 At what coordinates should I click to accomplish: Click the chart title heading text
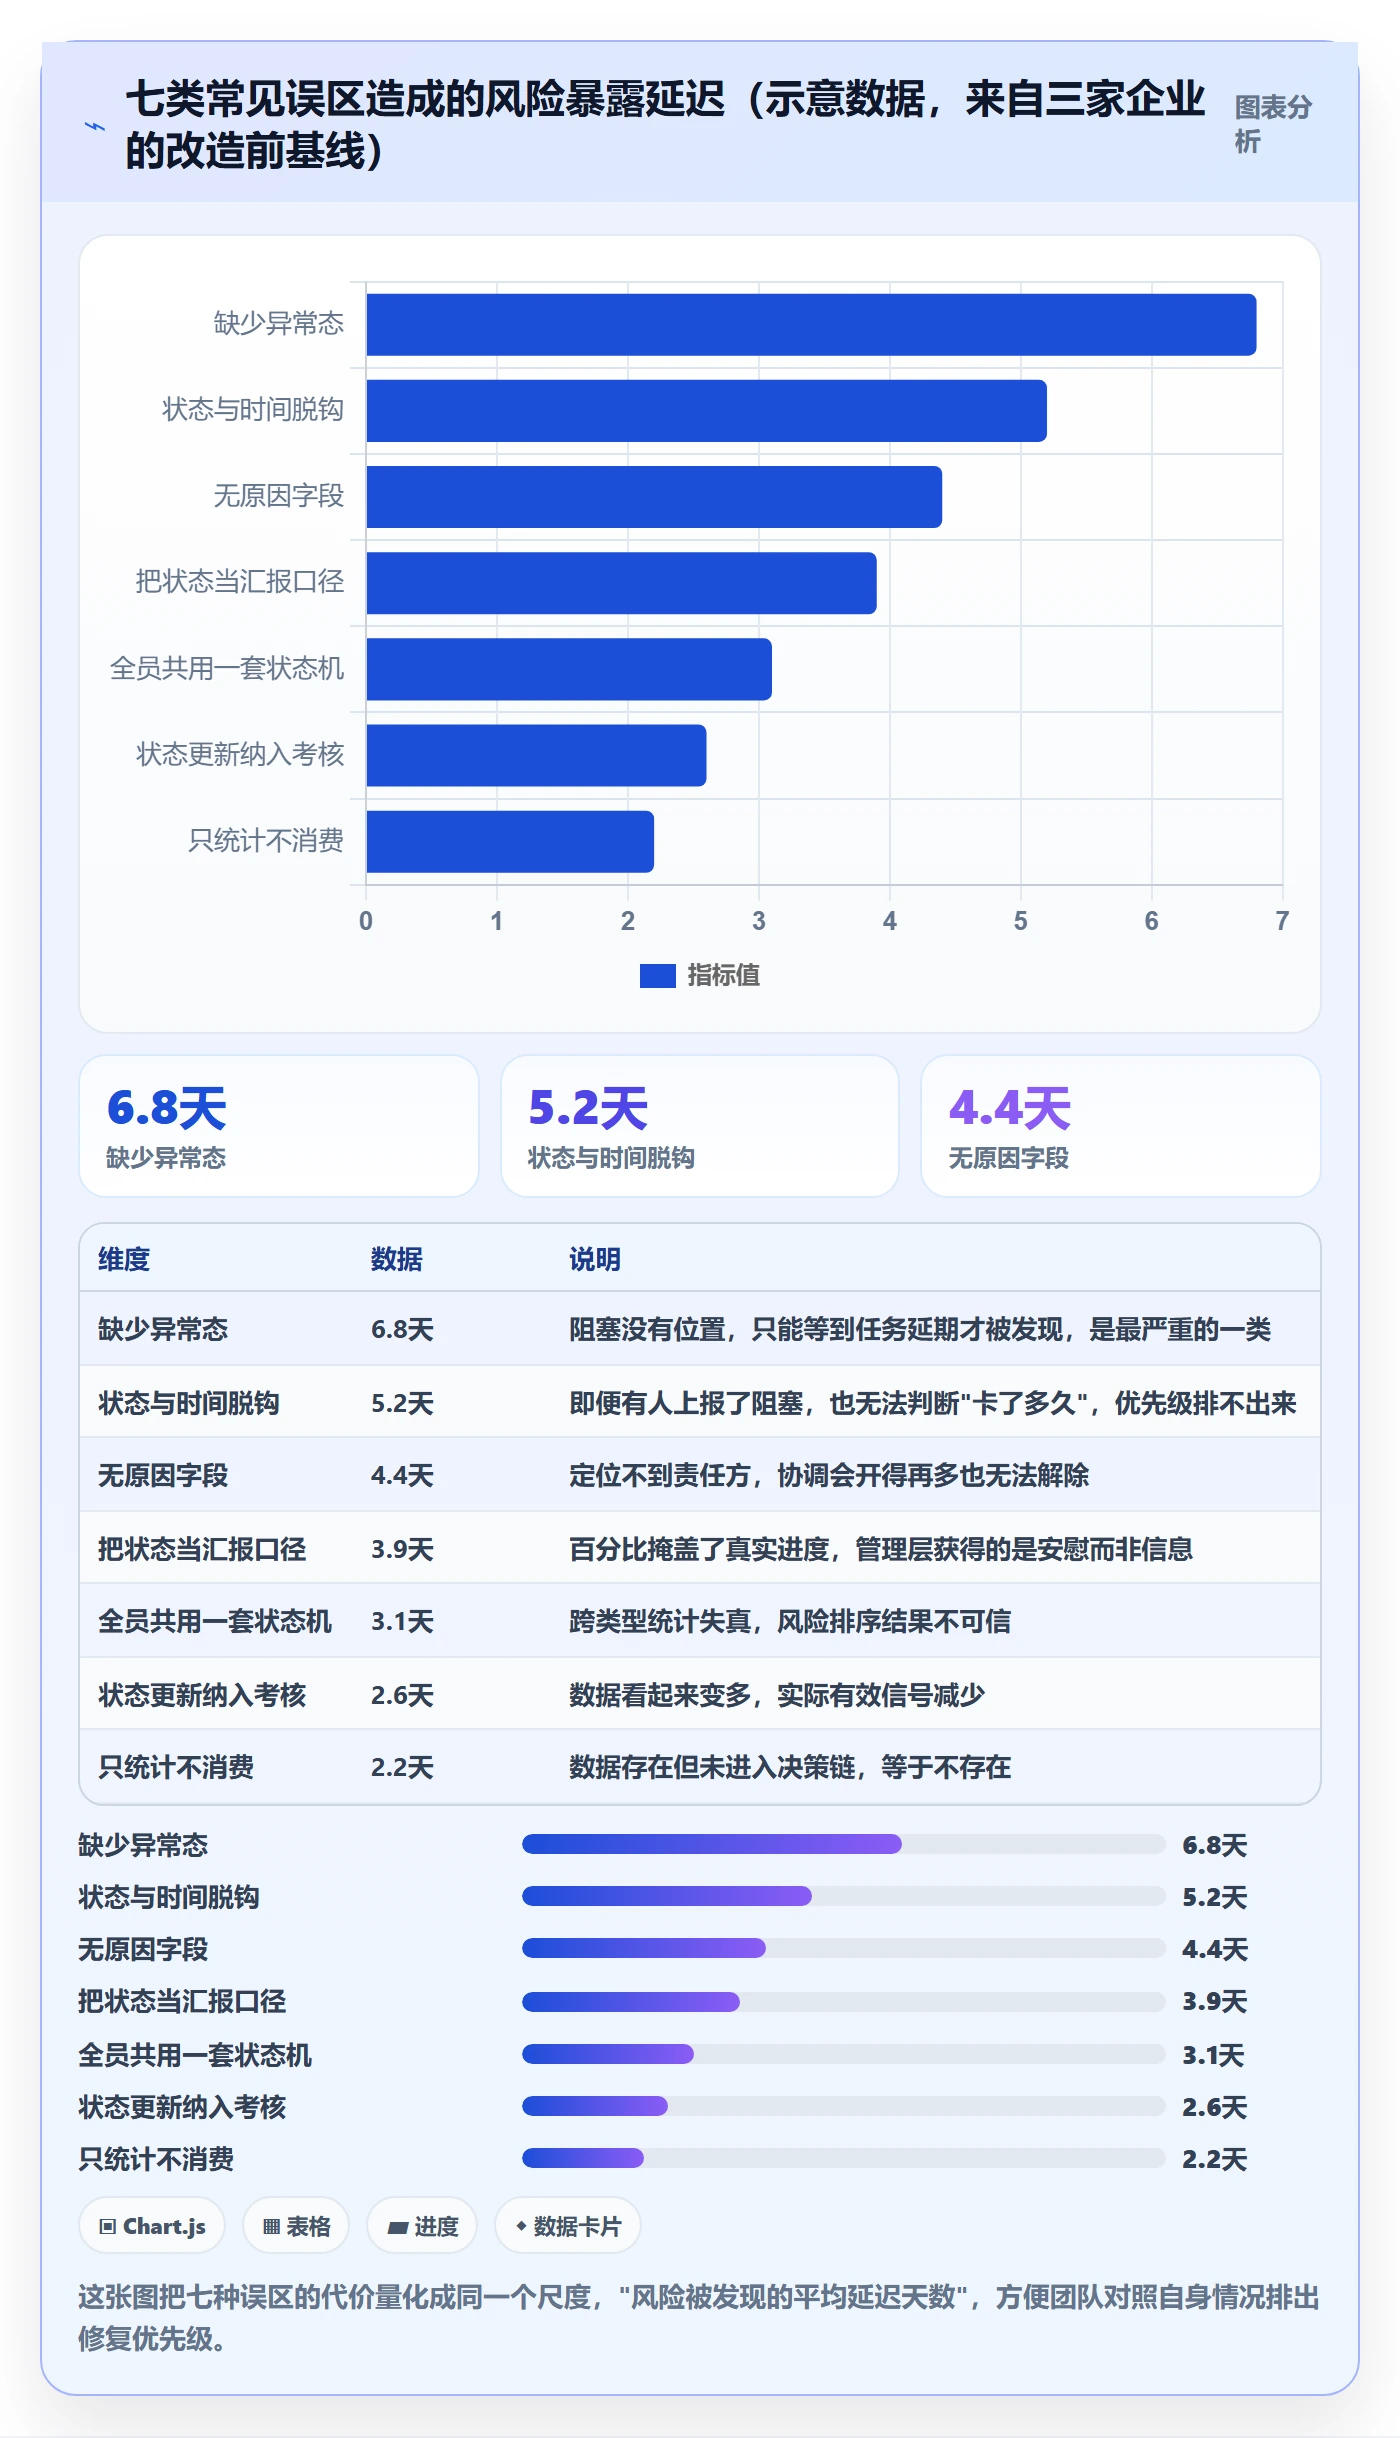tap(665, 125)
